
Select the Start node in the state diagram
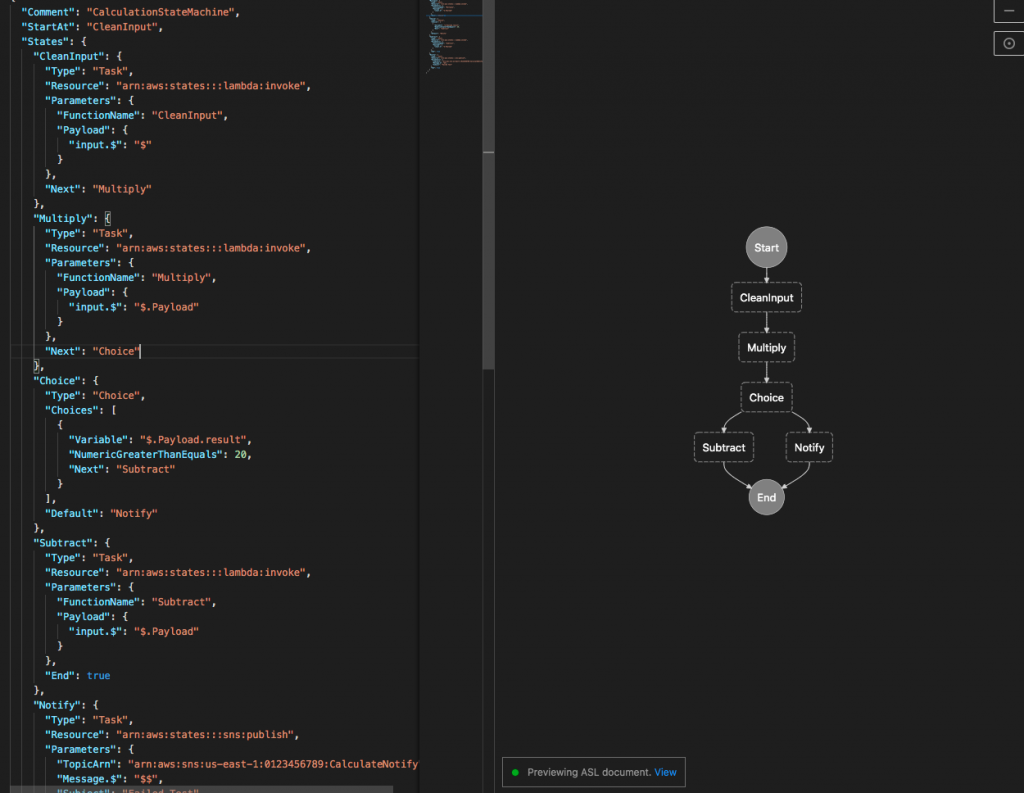[766, 247]
